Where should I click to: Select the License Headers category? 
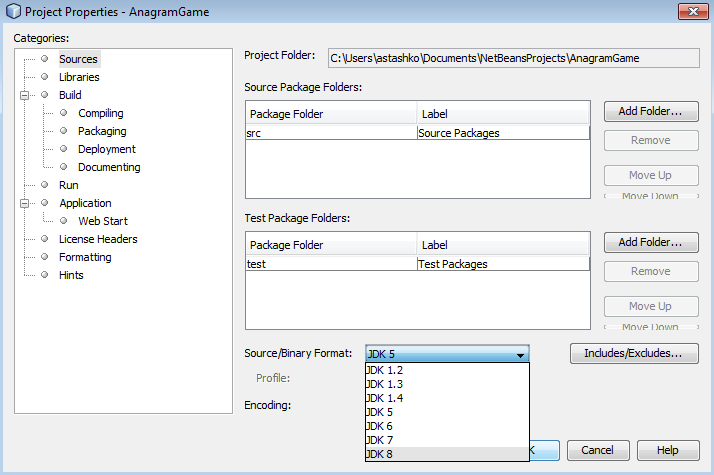click(x=98, y=239)
